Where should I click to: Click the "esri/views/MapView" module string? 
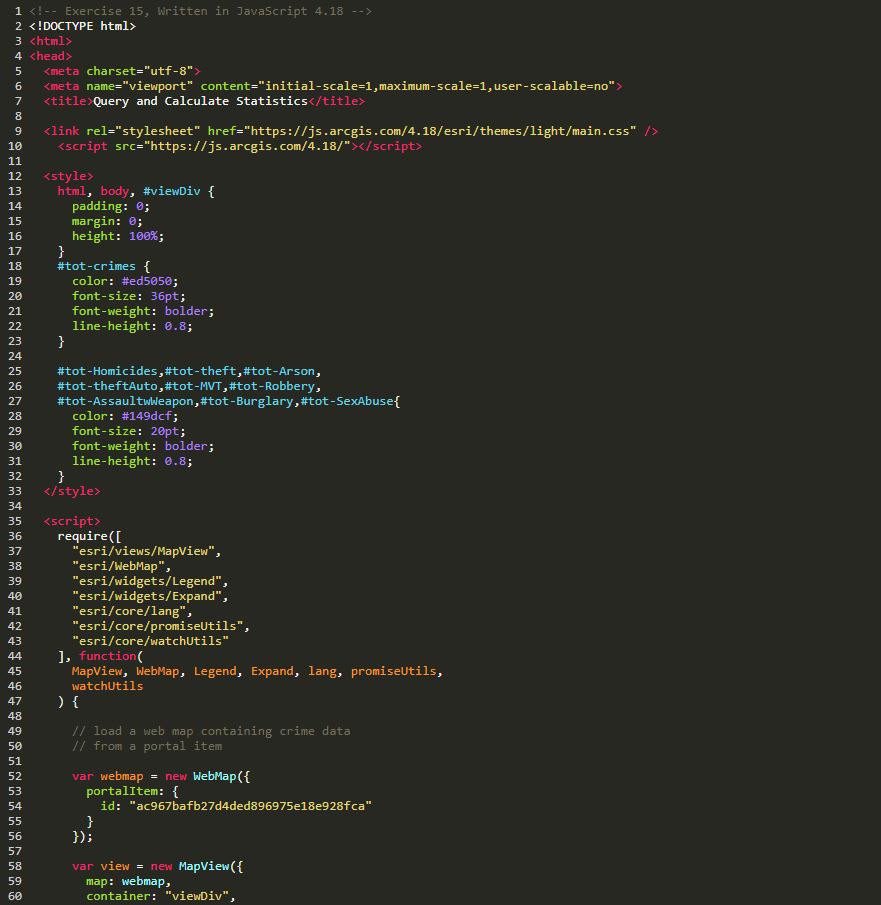[146, 551]
